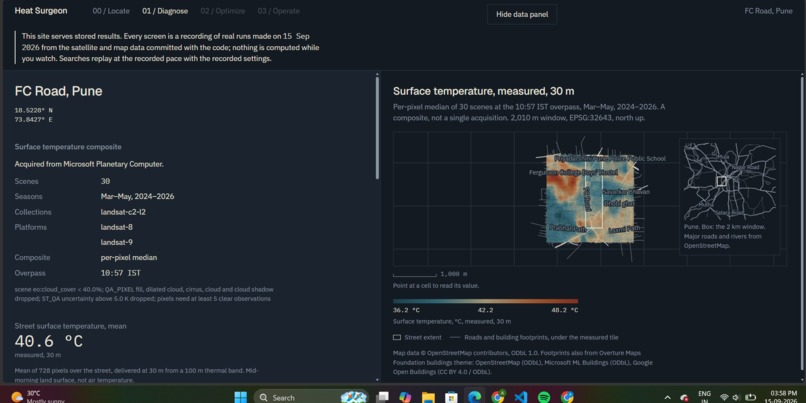Click the Heat Surgeon app title
Screen dimensions: 806x403
click(41, 11)
